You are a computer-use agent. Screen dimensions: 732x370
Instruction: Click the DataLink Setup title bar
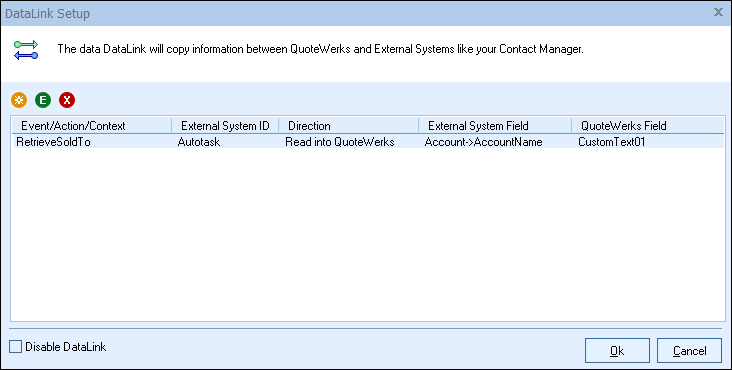click(355, 13)
